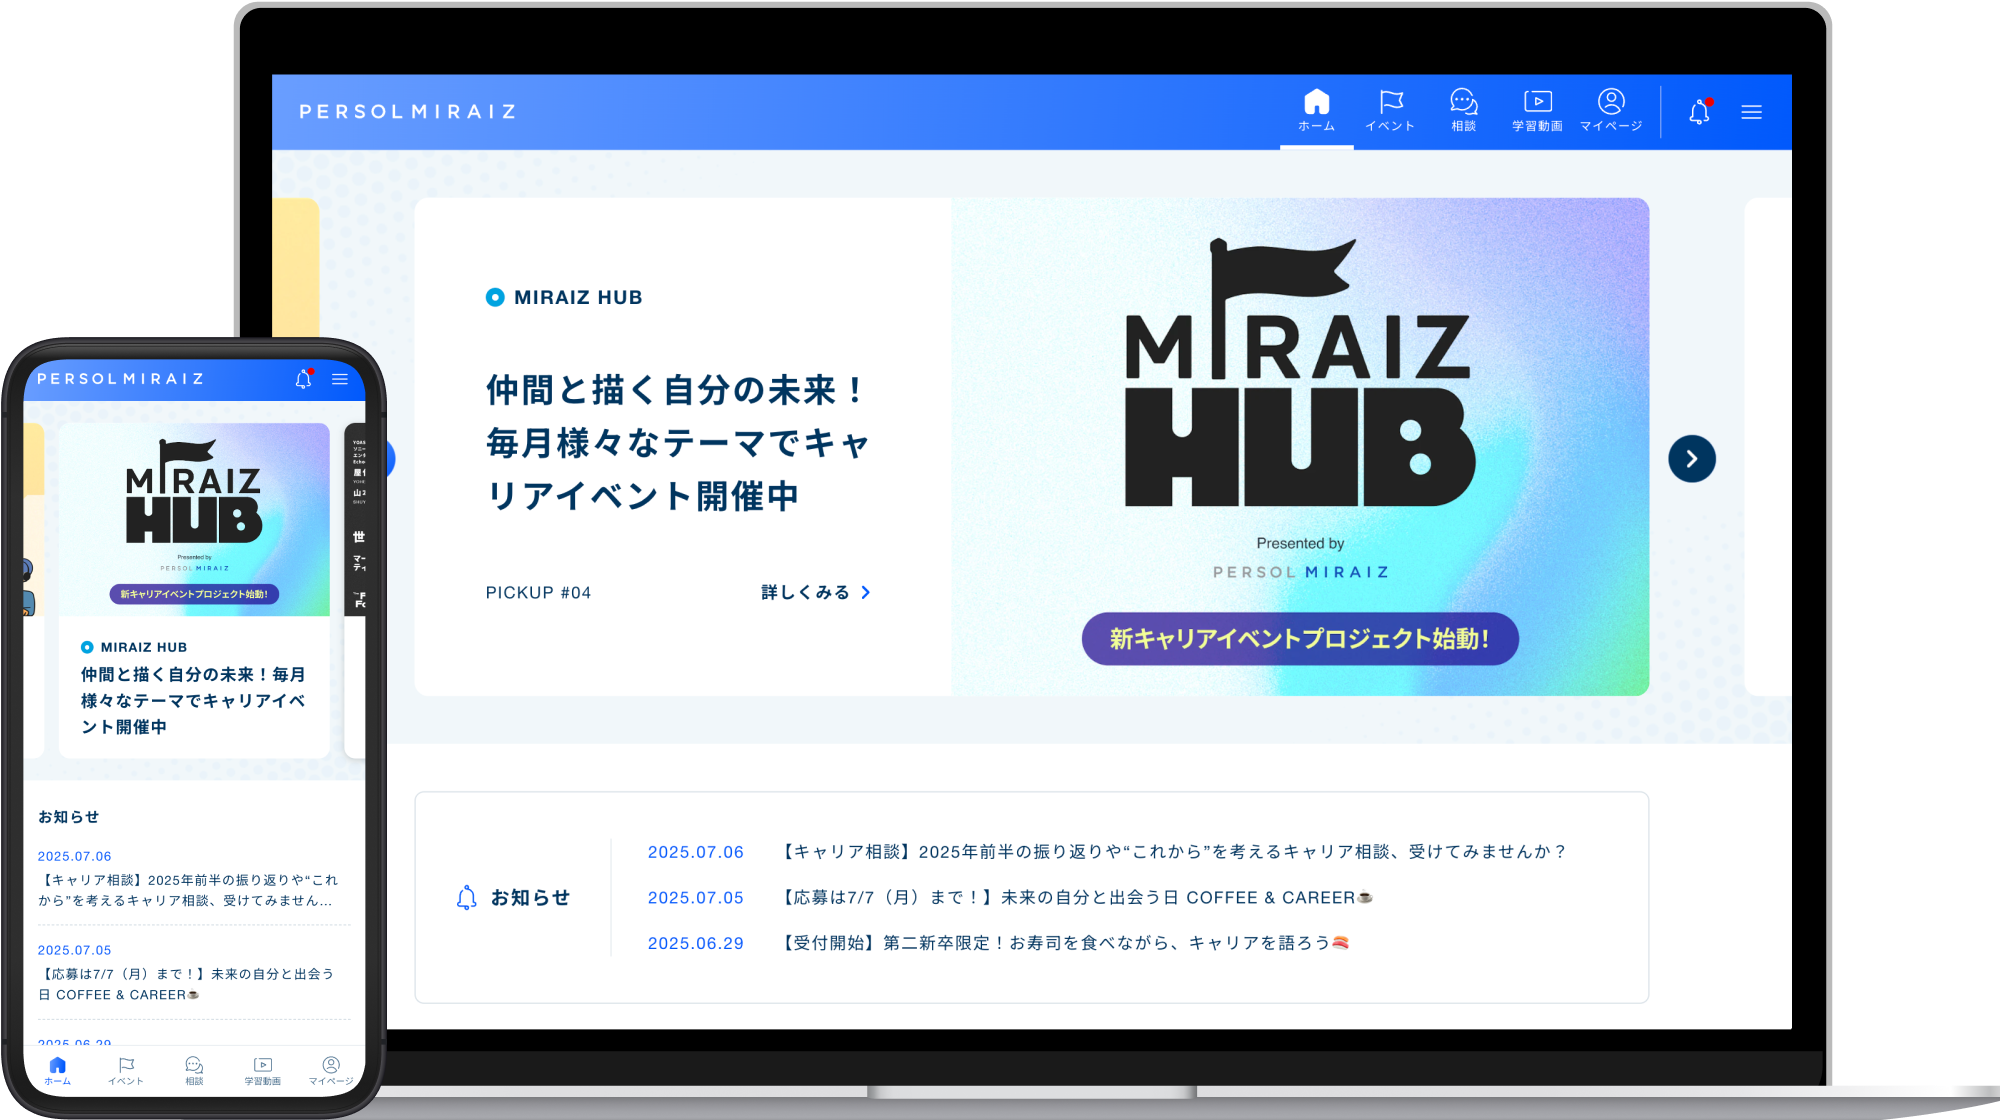Open 学習動画 video icon in the top navigation
The width and height of the screenshot is (2000, 1120).
[1537, 110]
